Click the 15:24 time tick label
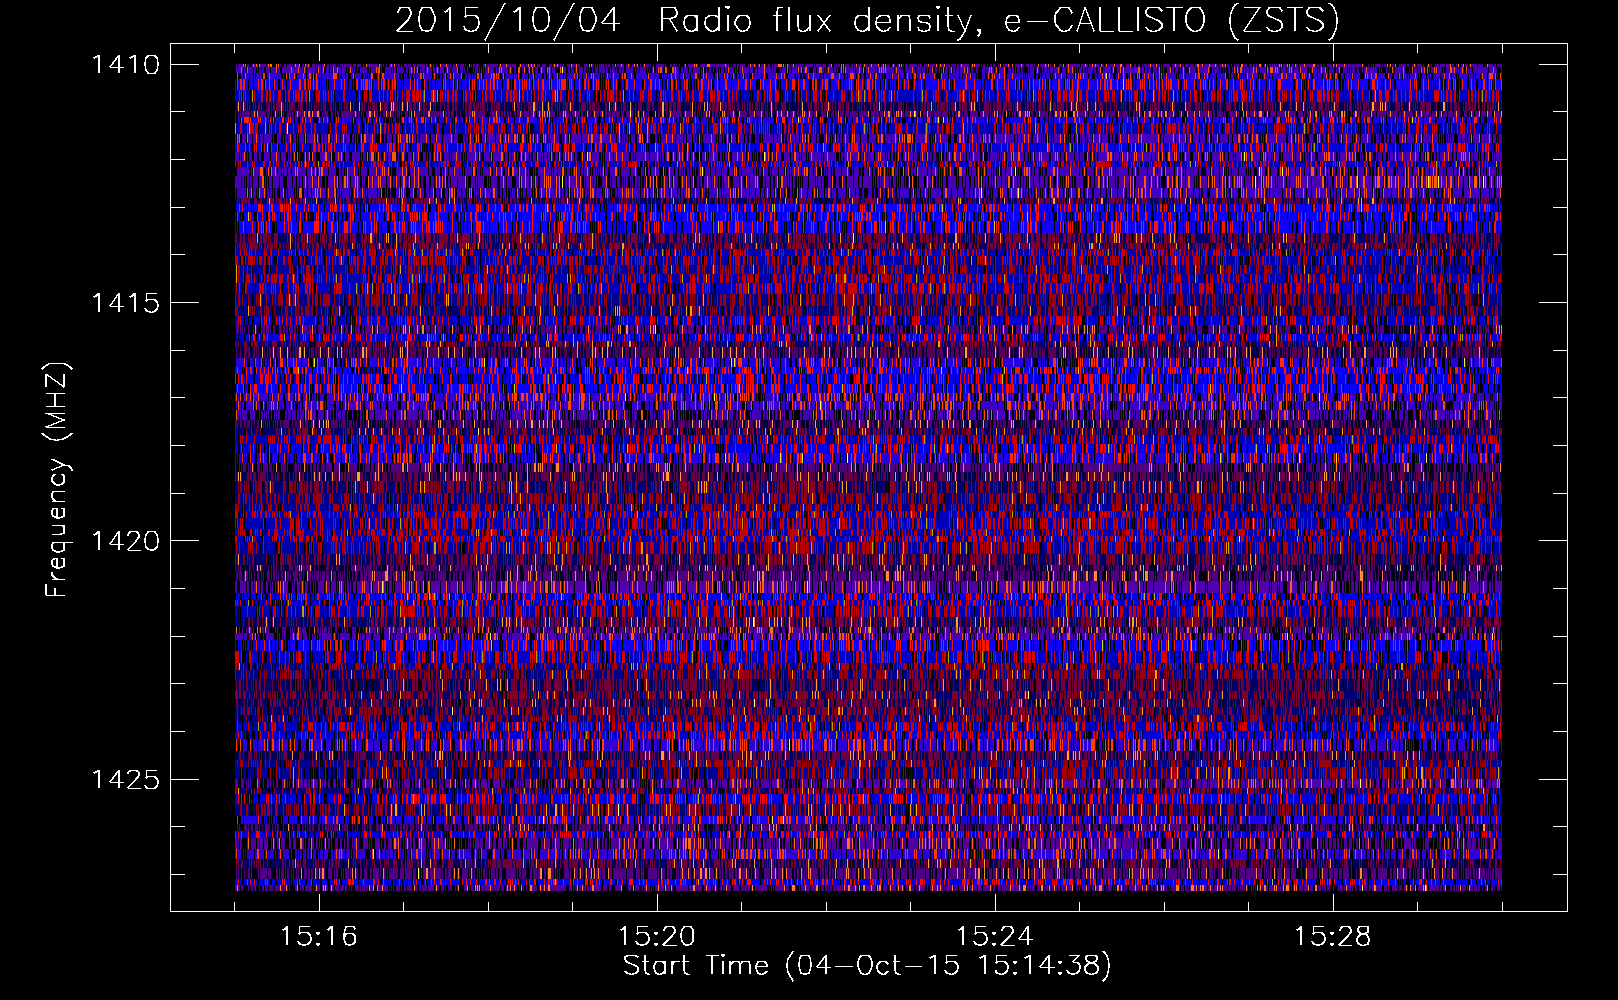1618x1000 pixels. [995, 937]
